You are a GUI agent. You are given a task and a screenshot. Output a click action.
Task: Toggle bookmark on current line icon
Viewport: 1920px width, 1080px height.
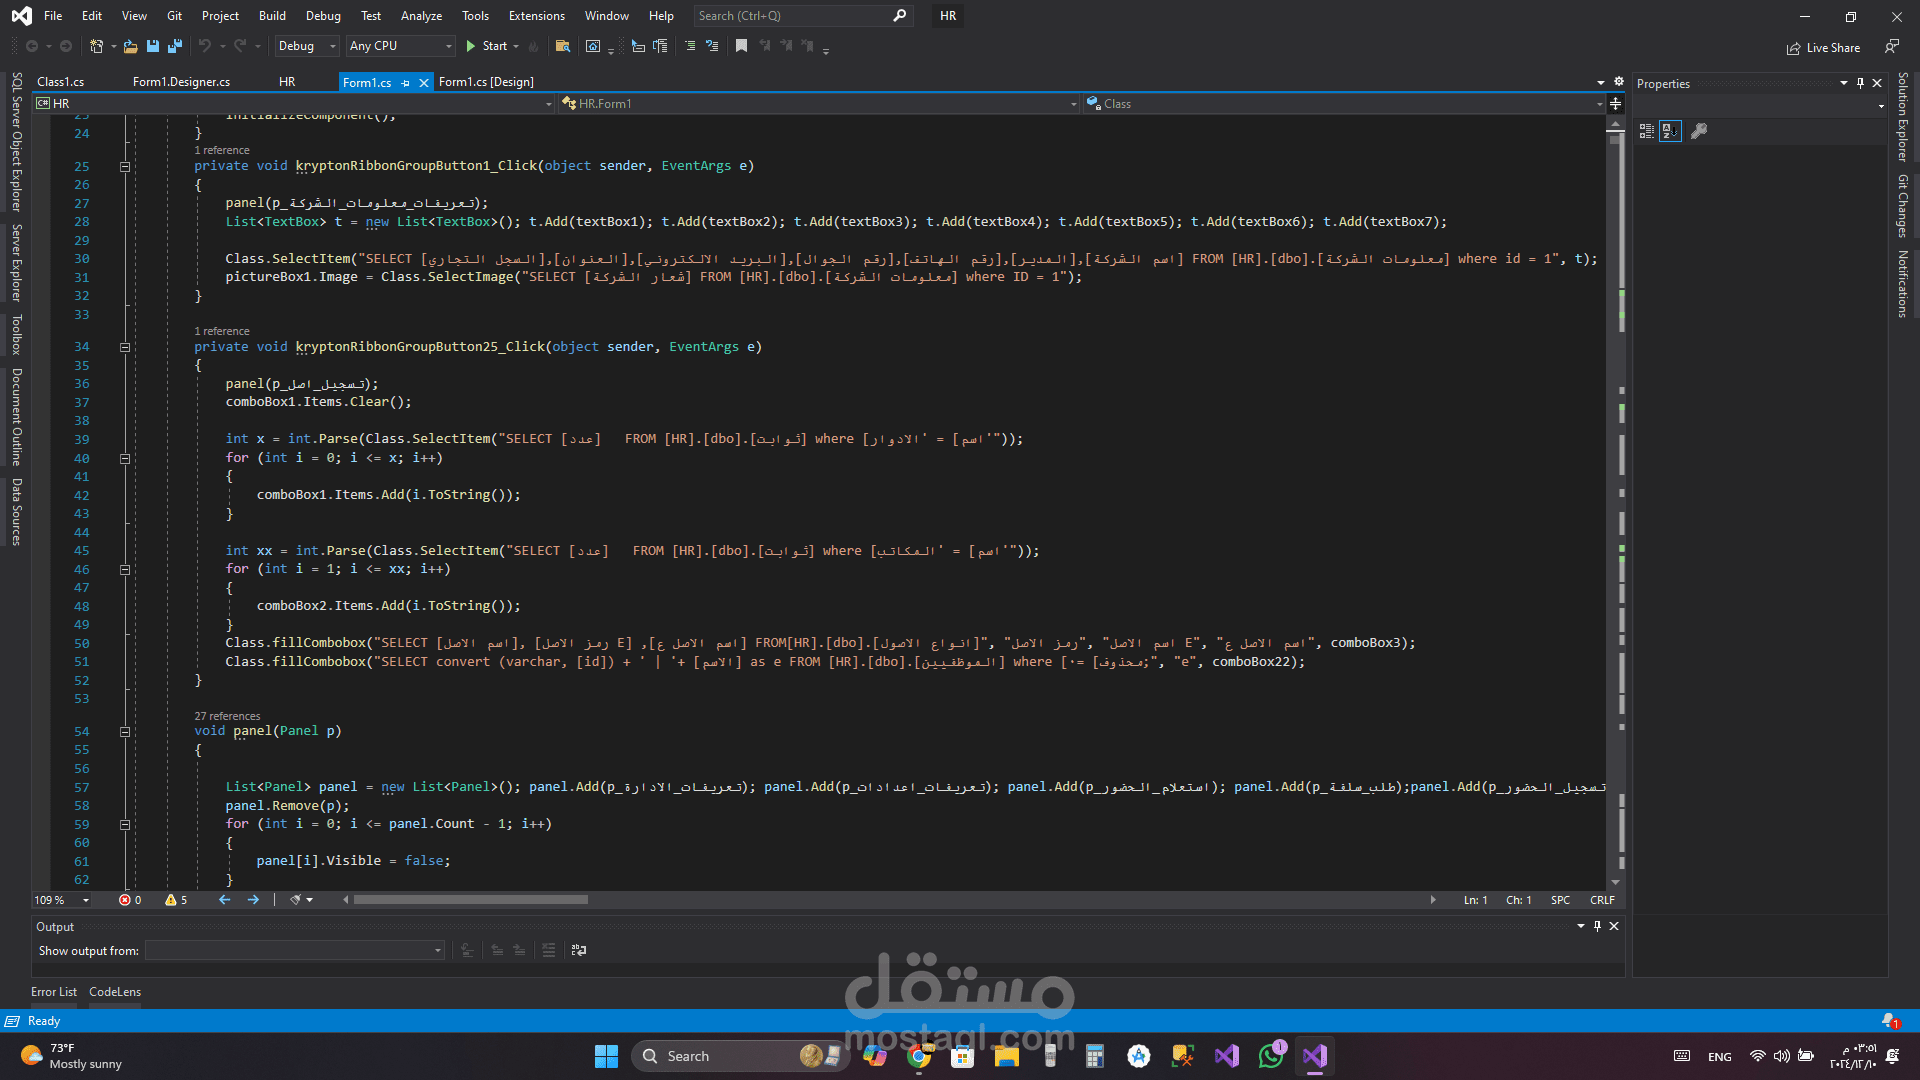(x=741, y=46)
